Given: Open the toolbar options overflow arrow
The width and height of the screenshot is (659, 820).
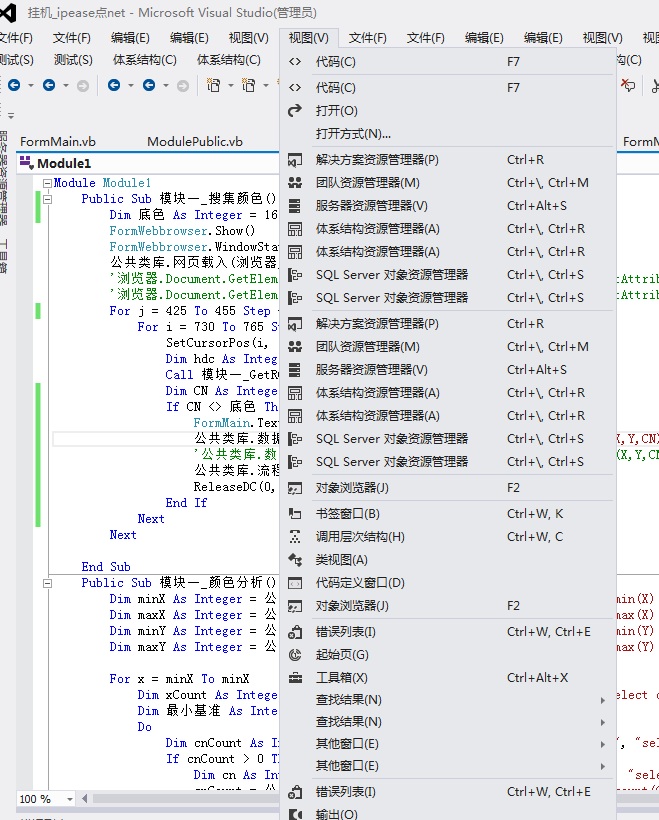Looking at the screenshot, I should pos(10,115).
